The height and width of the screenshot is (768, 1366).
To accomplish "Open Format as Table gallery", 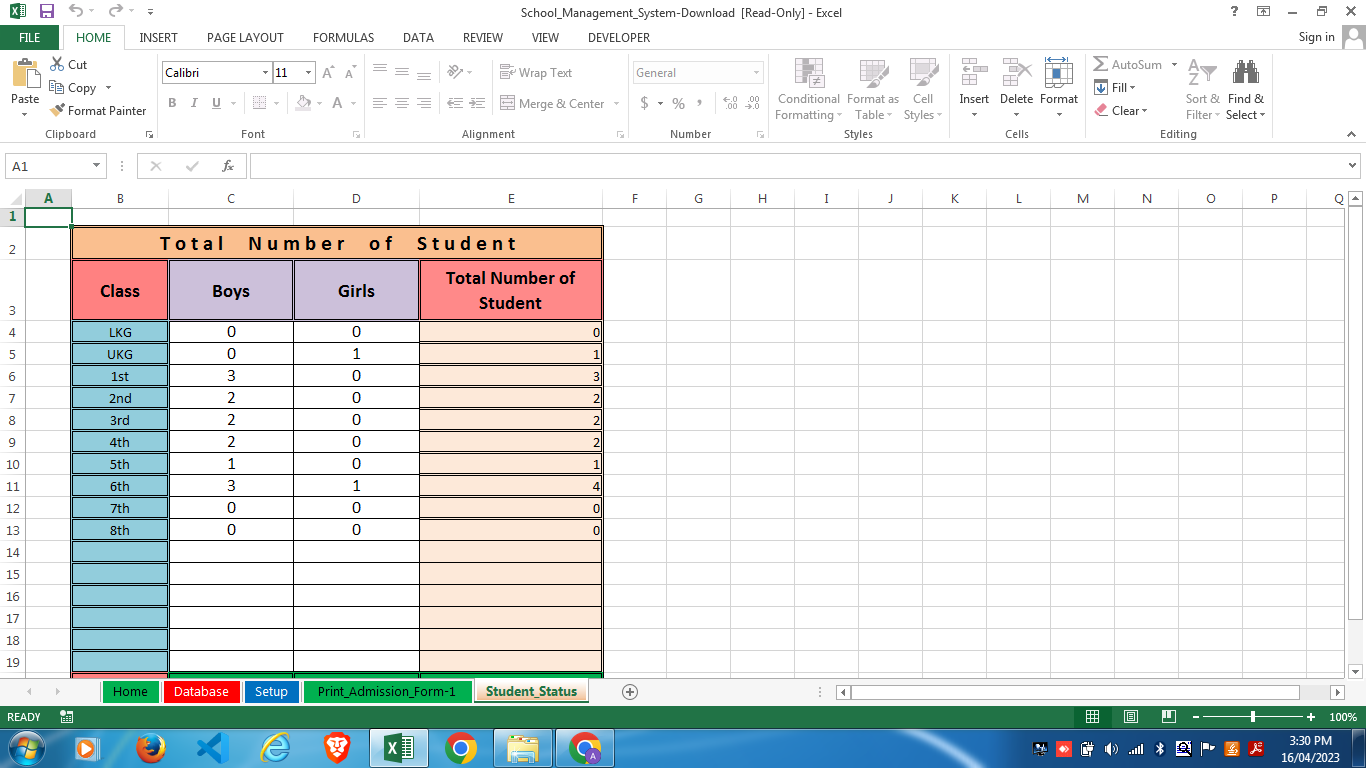I will coord(872,89).
